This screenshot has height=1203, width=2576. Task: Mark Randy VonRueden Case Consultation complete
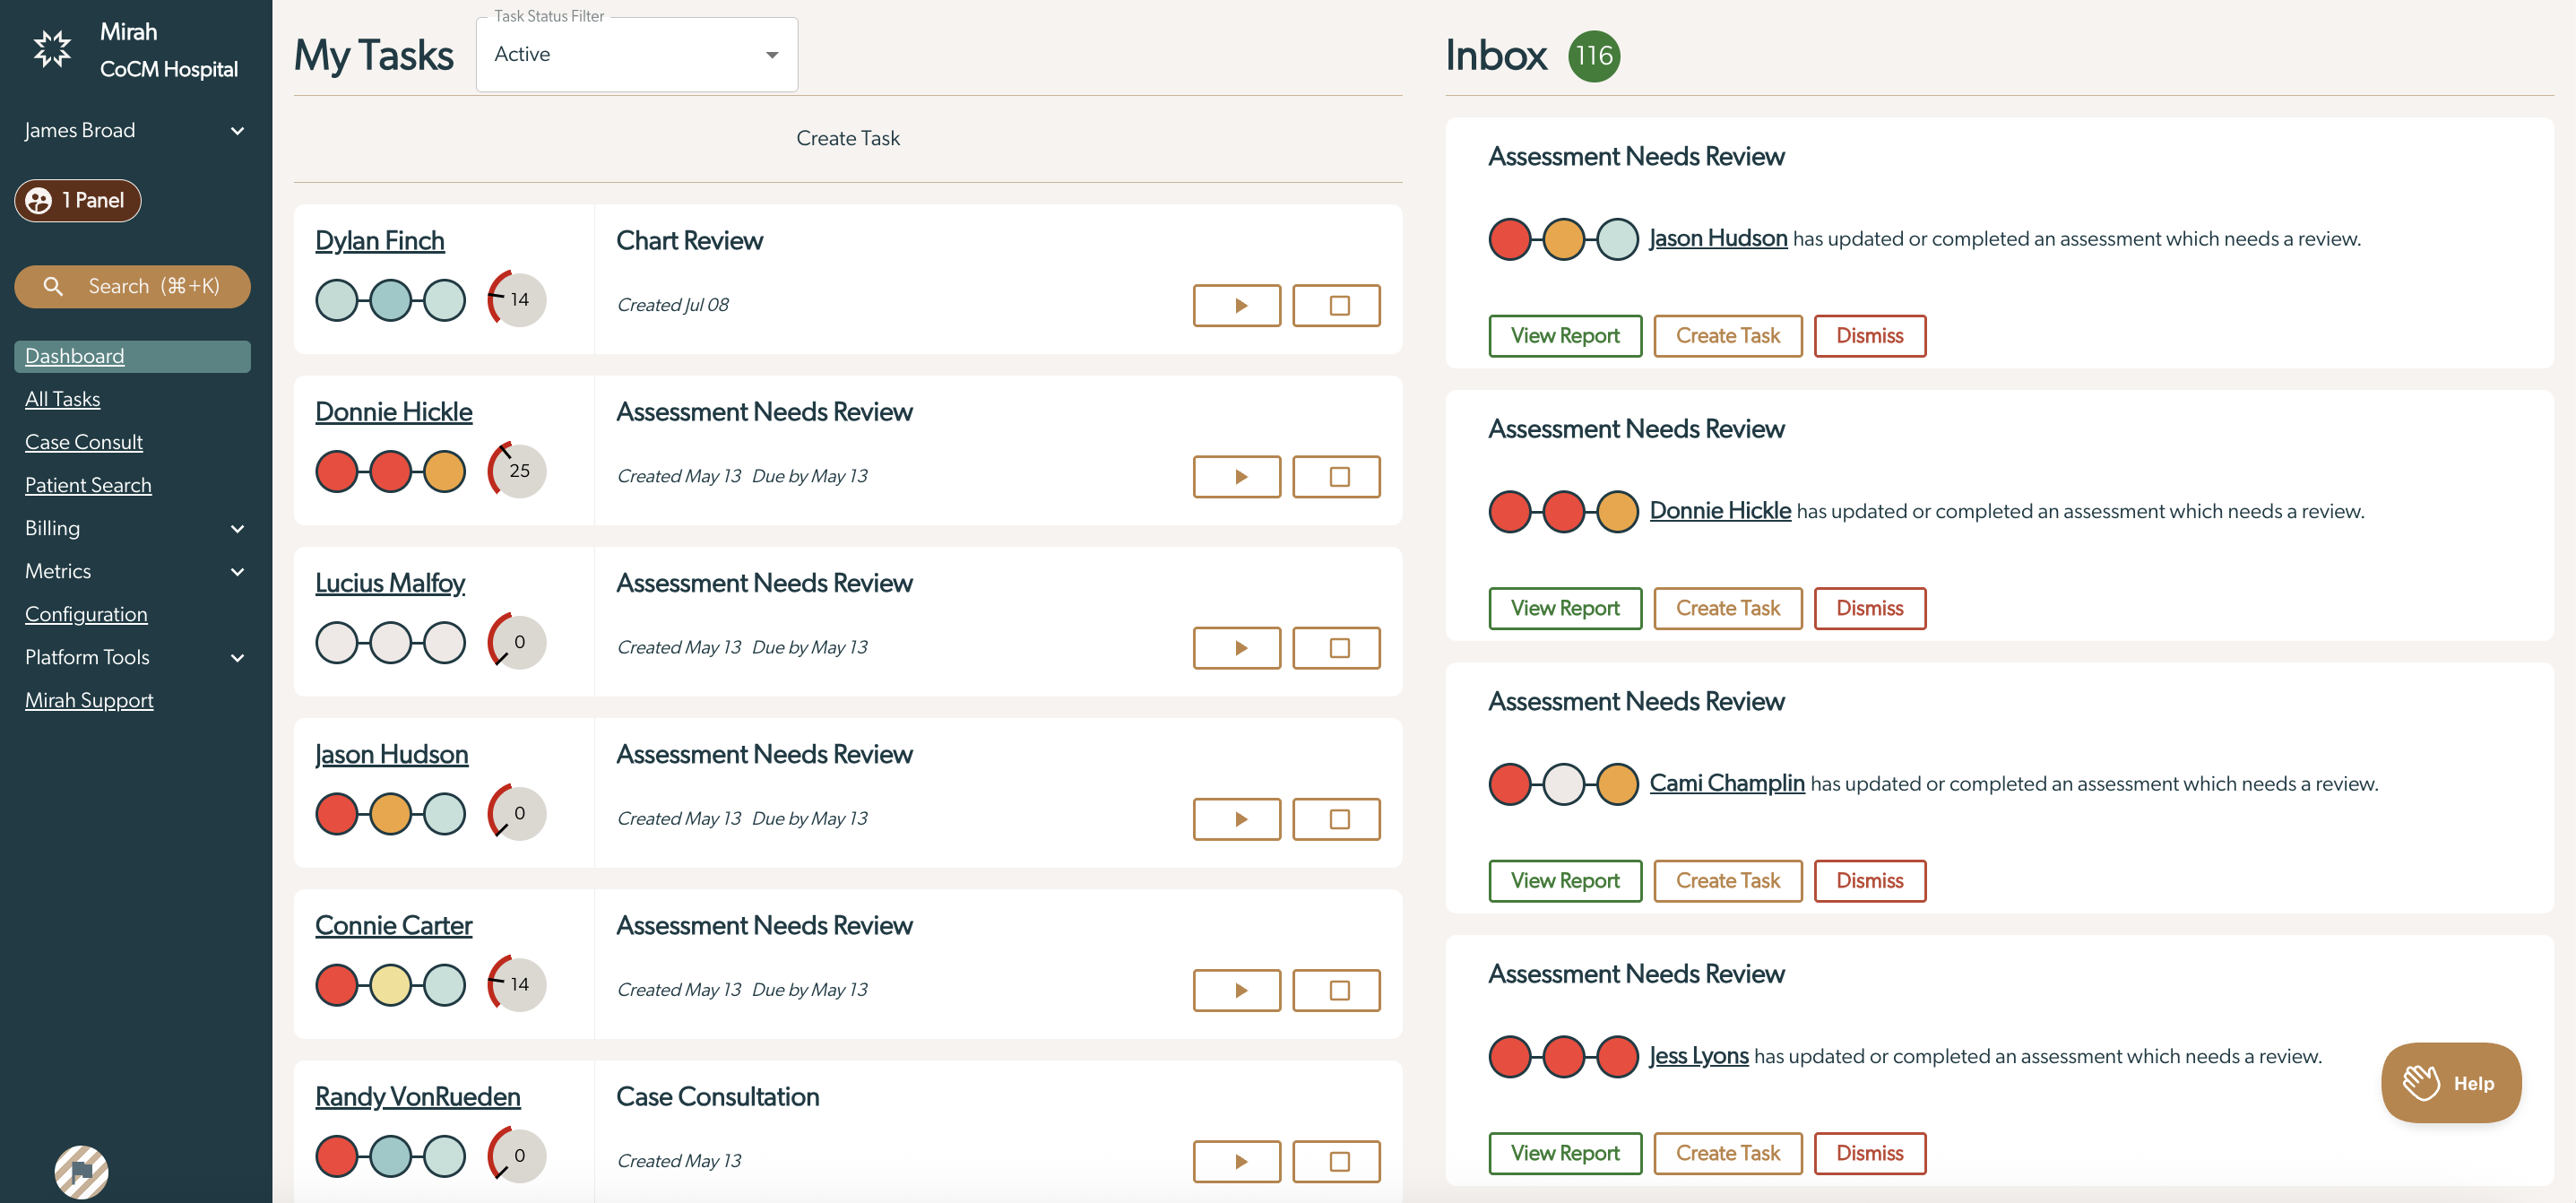tap(1336, 1161)
